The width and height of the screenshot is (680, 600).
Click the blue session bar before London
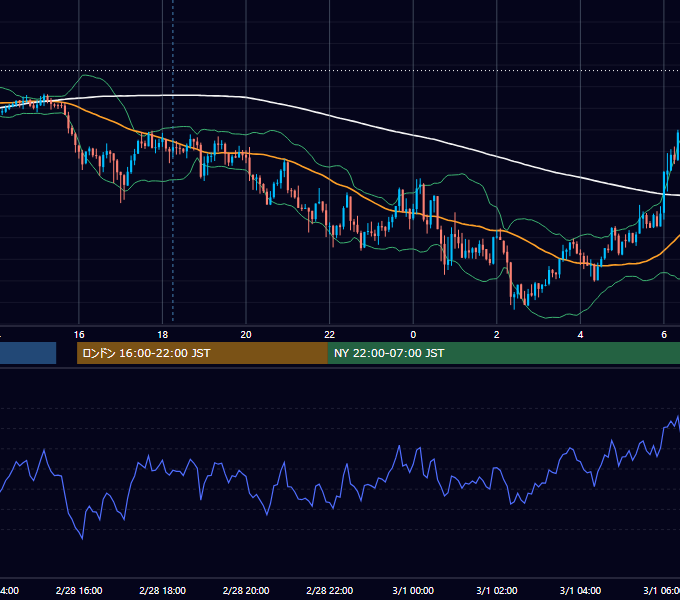28,353
